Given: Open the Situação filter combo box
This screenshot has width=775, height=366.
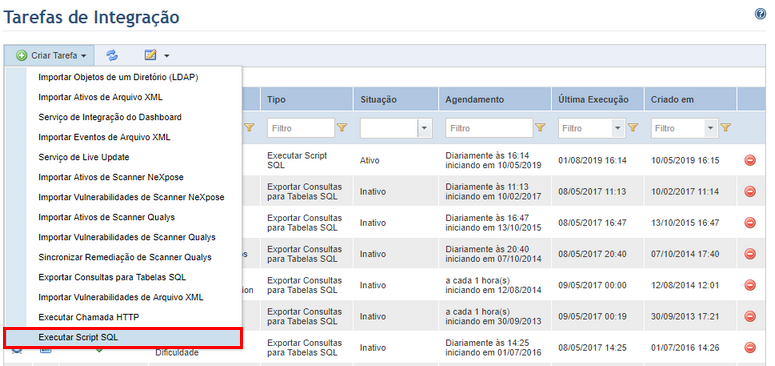Looking at the screenshot, I should click(x=395, y=128).
